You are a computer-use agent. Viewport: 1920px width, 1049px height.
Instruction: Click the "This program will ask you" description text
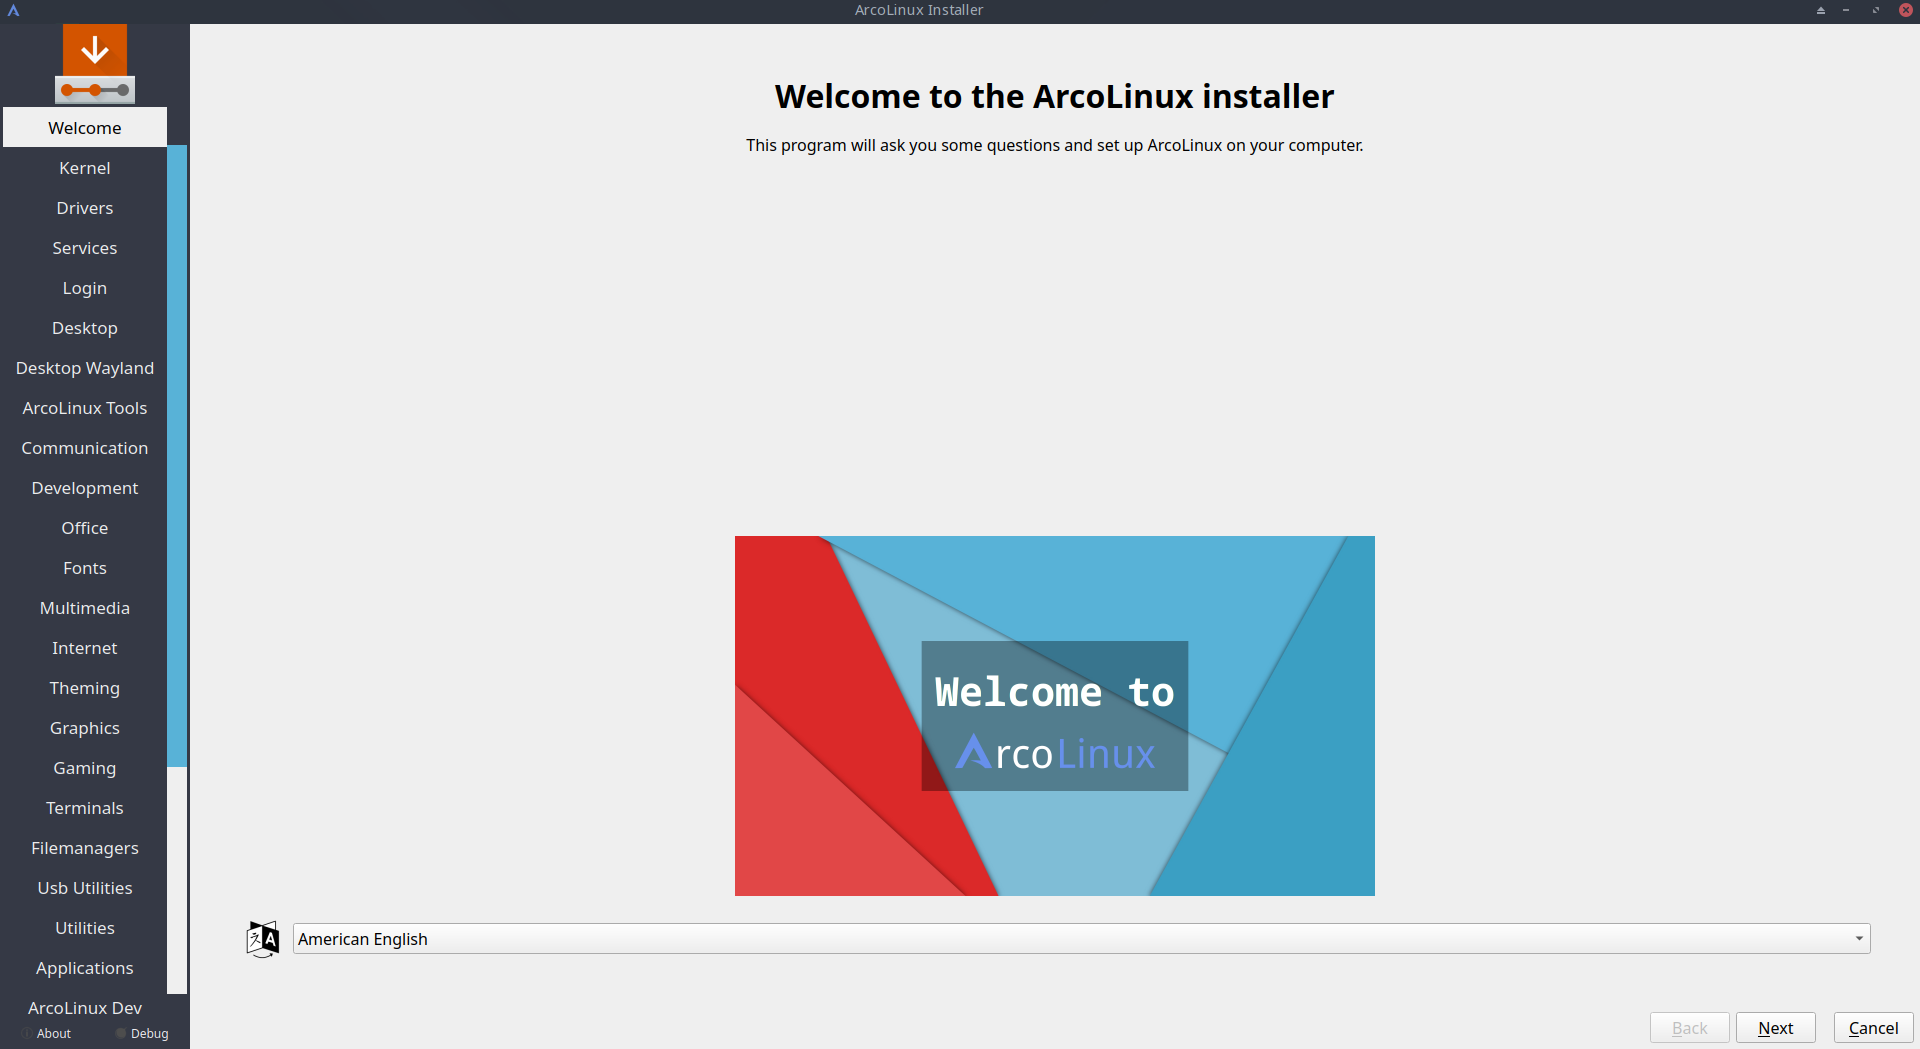[x=1054, y=145]
